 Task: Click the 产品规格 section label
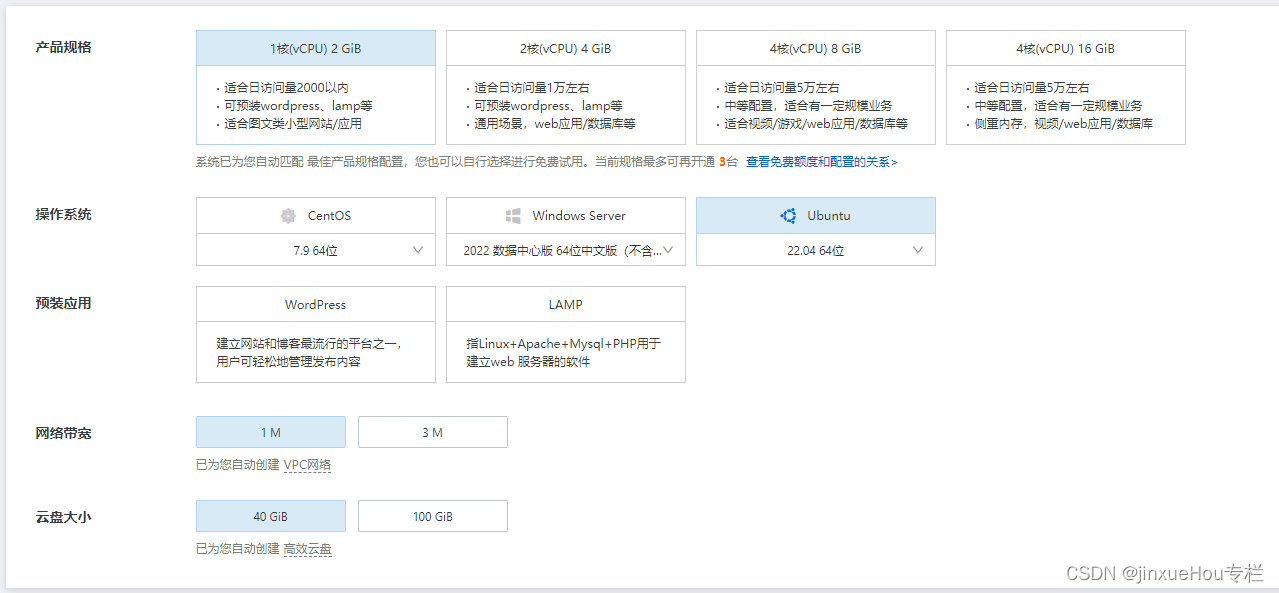[63, 47]
